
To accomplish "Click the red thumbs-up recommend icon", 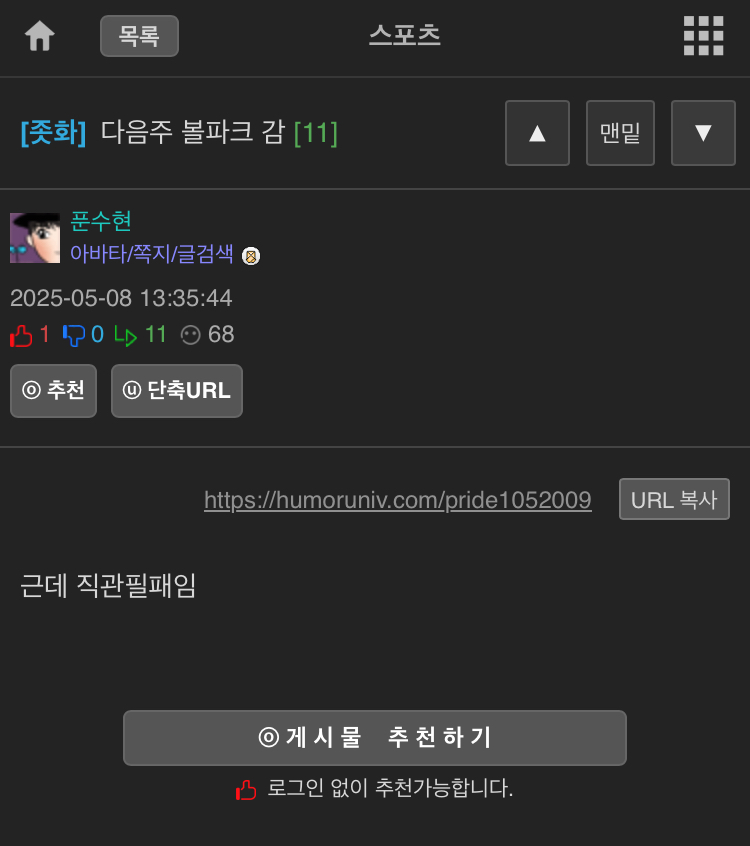I will point(21,336).
